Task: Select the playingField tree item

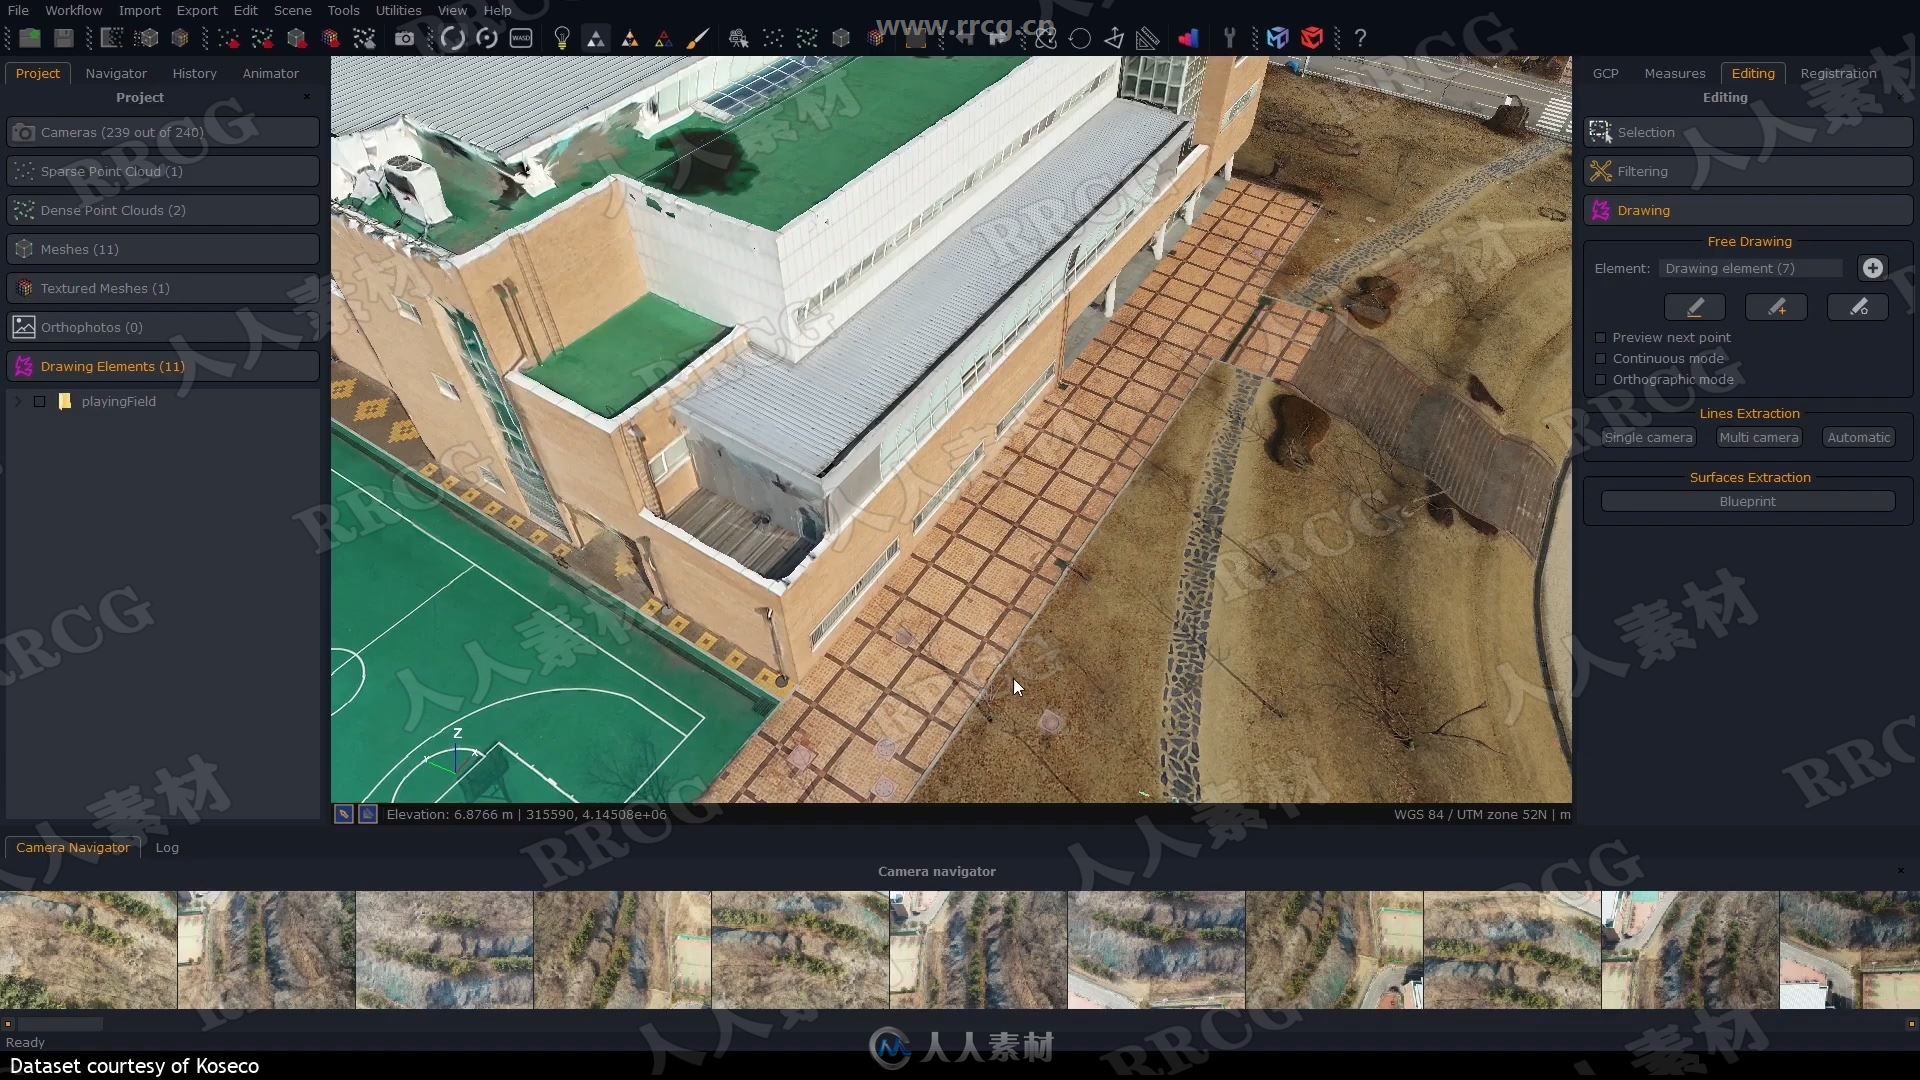Action: (x=117, y=401)
